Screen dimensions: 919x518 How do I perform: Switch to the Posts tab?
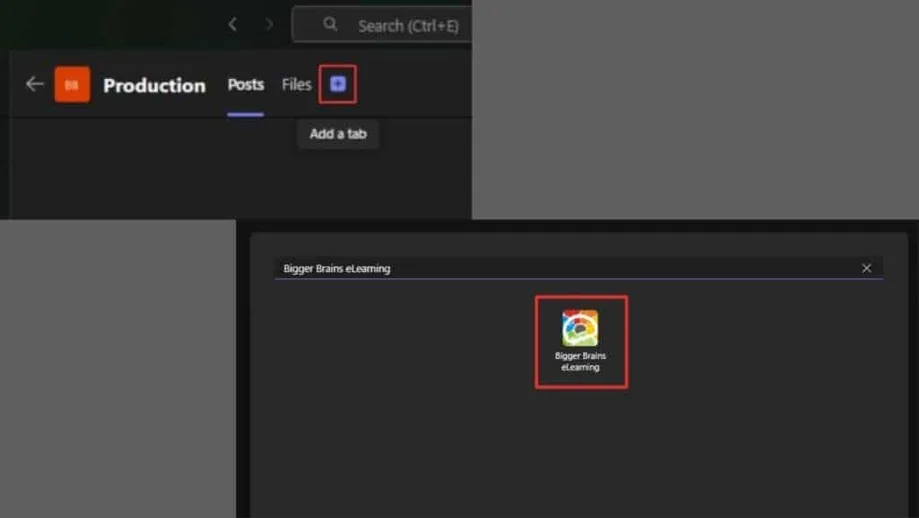click(x=246, y=85)
